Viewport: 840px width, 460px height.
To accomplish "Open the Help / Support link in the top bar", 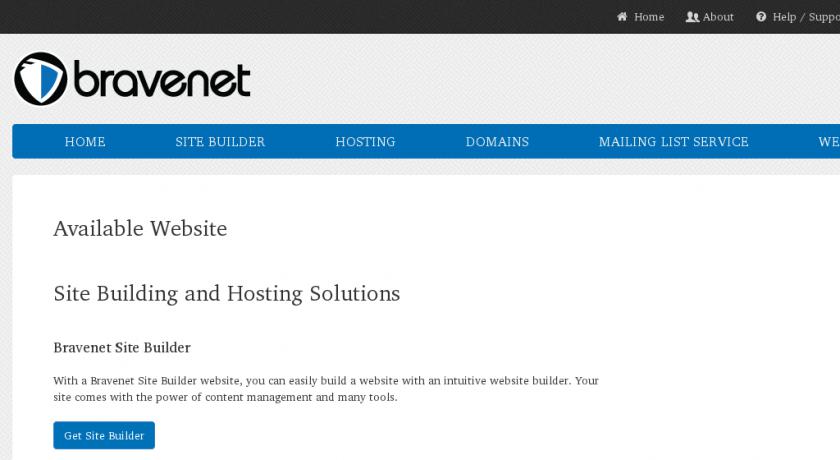I will coord(806,17).
